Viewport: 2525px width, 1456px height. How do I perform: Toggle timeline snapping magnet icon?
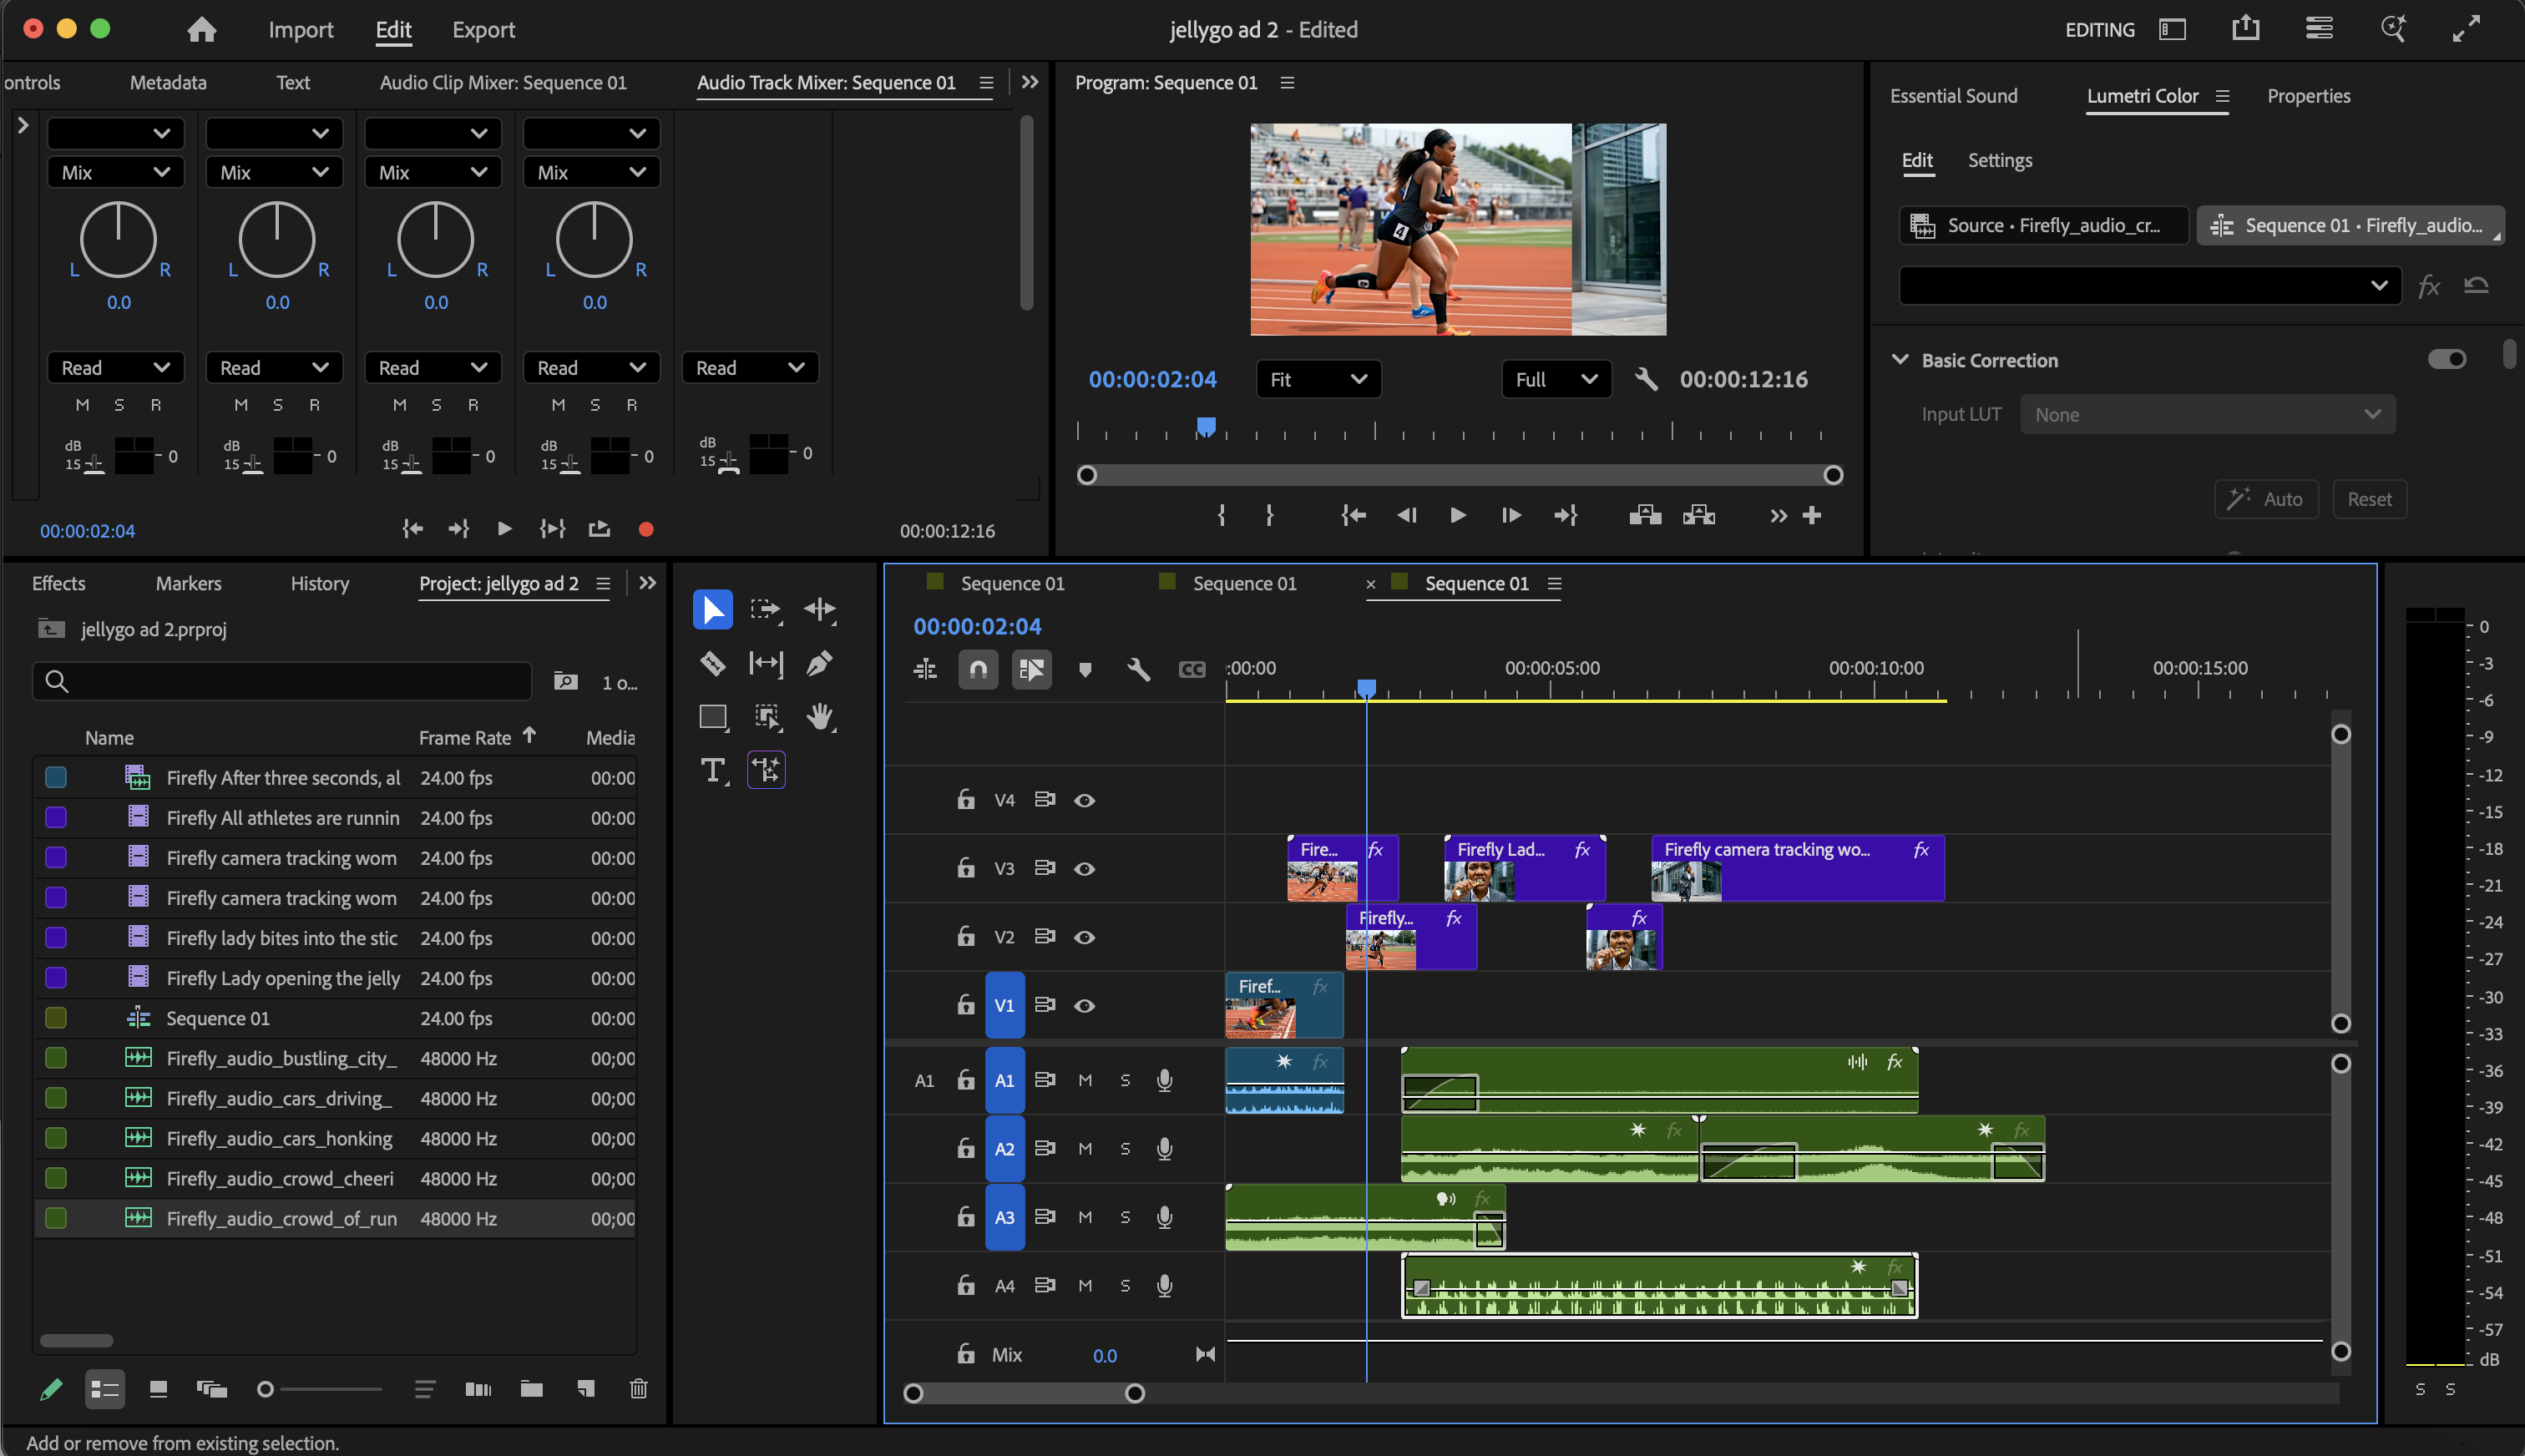coord(978,669)
